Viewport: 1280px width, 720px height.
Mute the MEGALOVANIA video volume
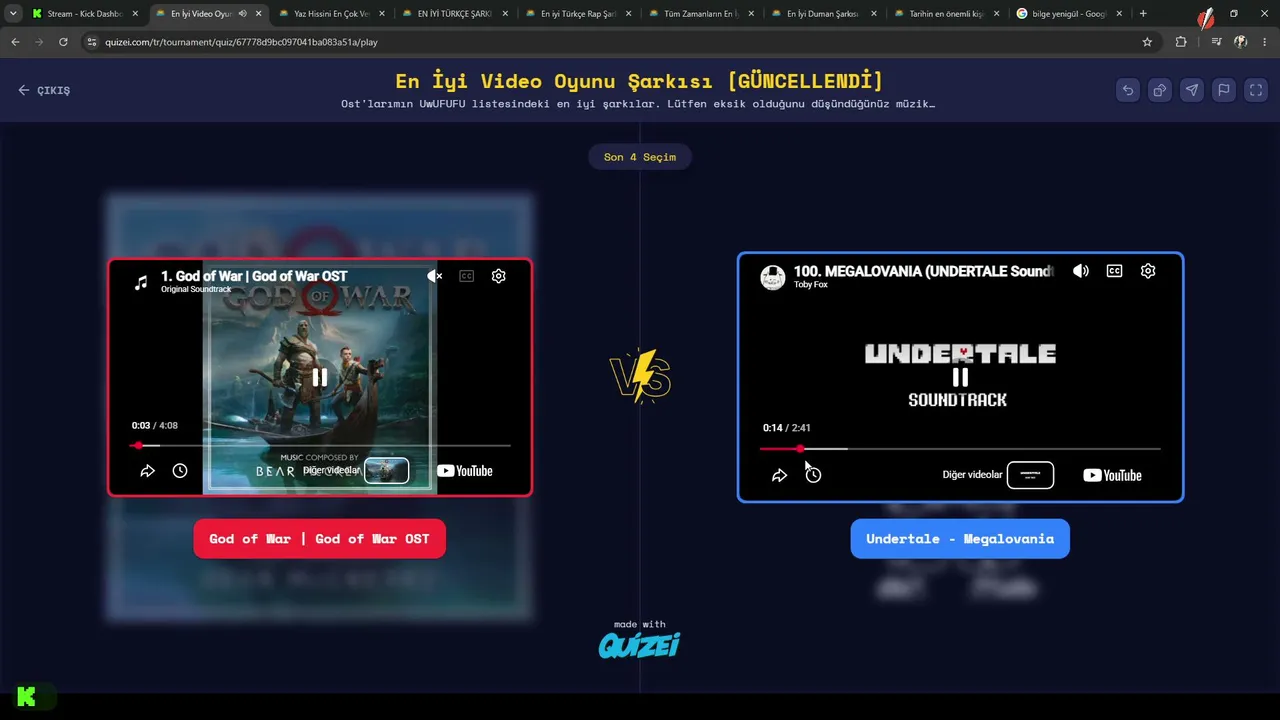point(1081,271)
